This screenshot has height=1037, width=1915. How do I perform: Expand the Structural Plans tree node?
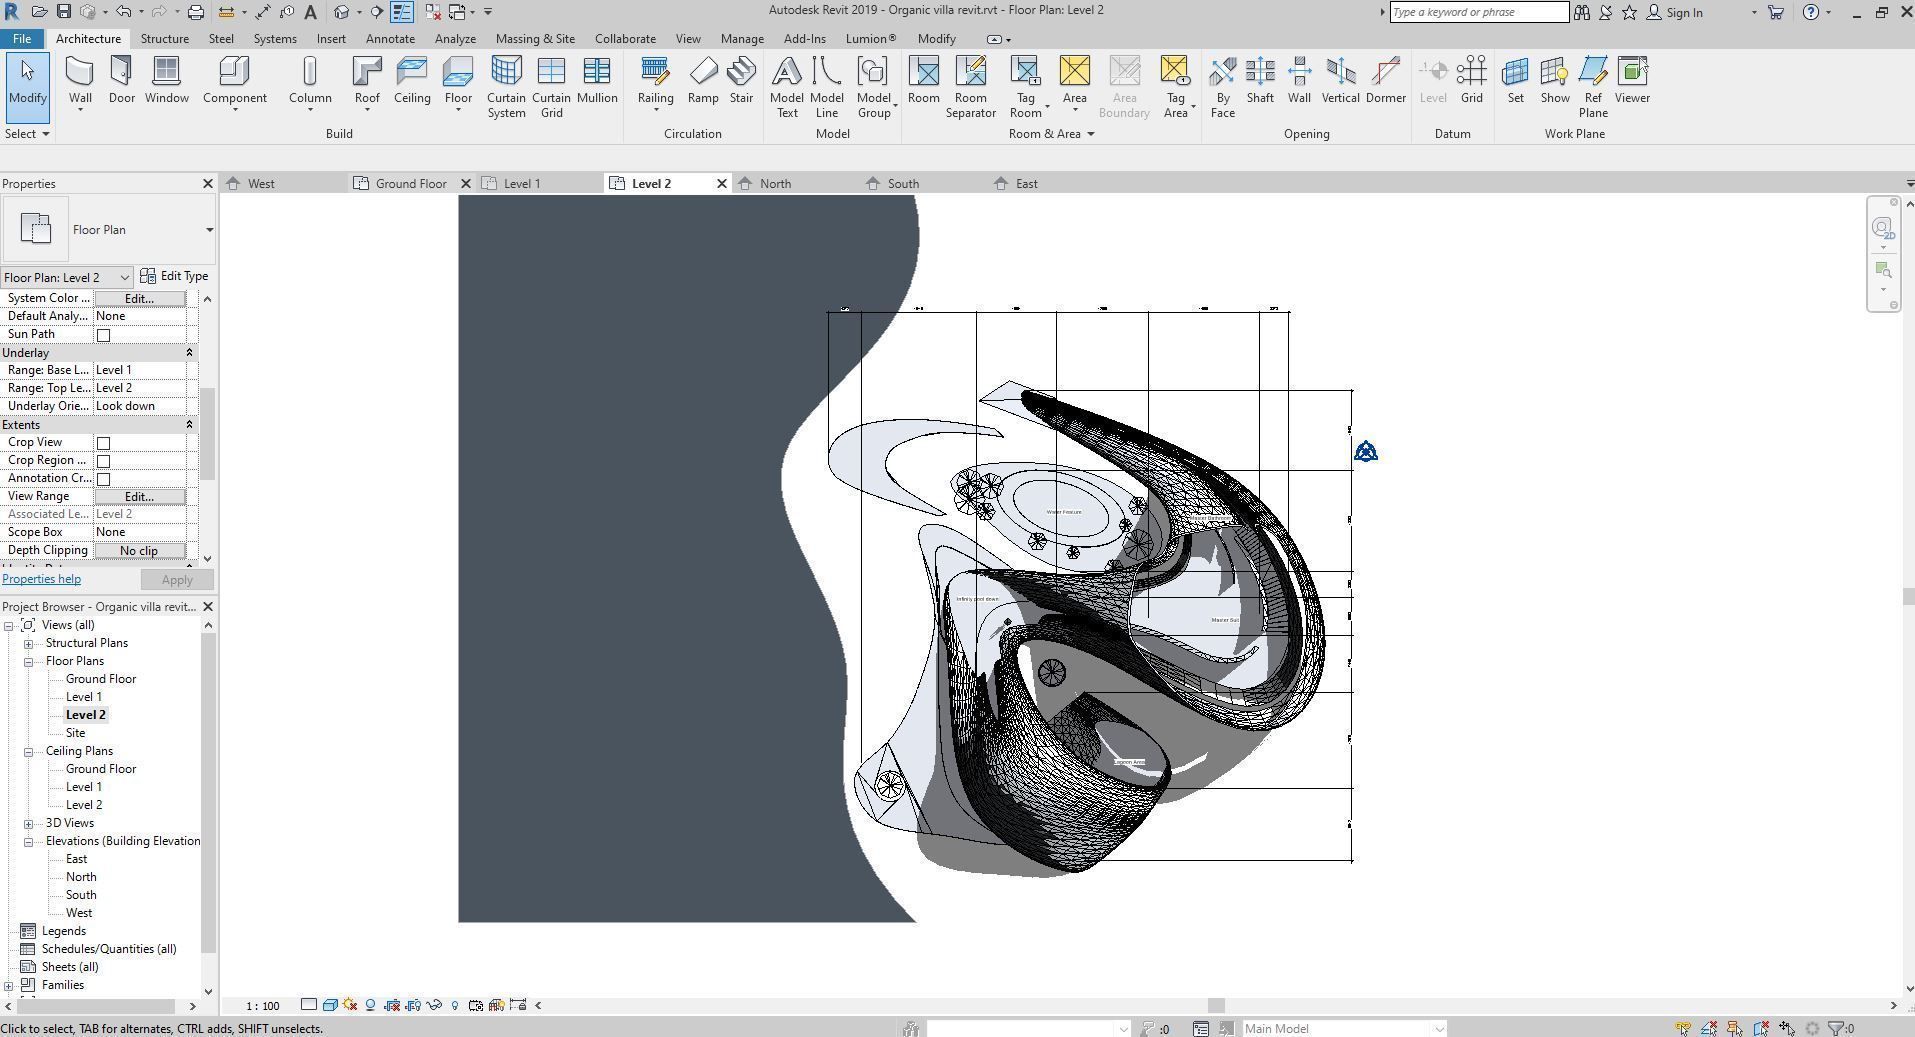tap(29, 644)
